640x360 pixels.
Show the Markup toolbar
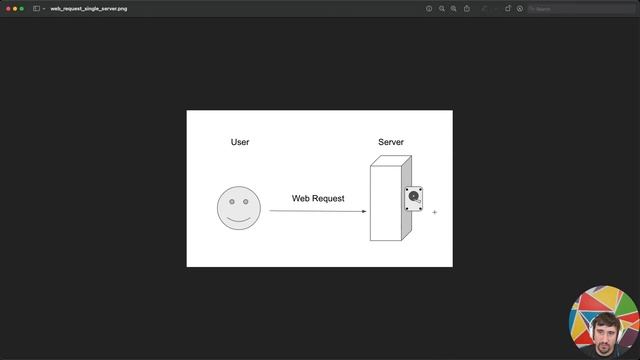point(520,9)
